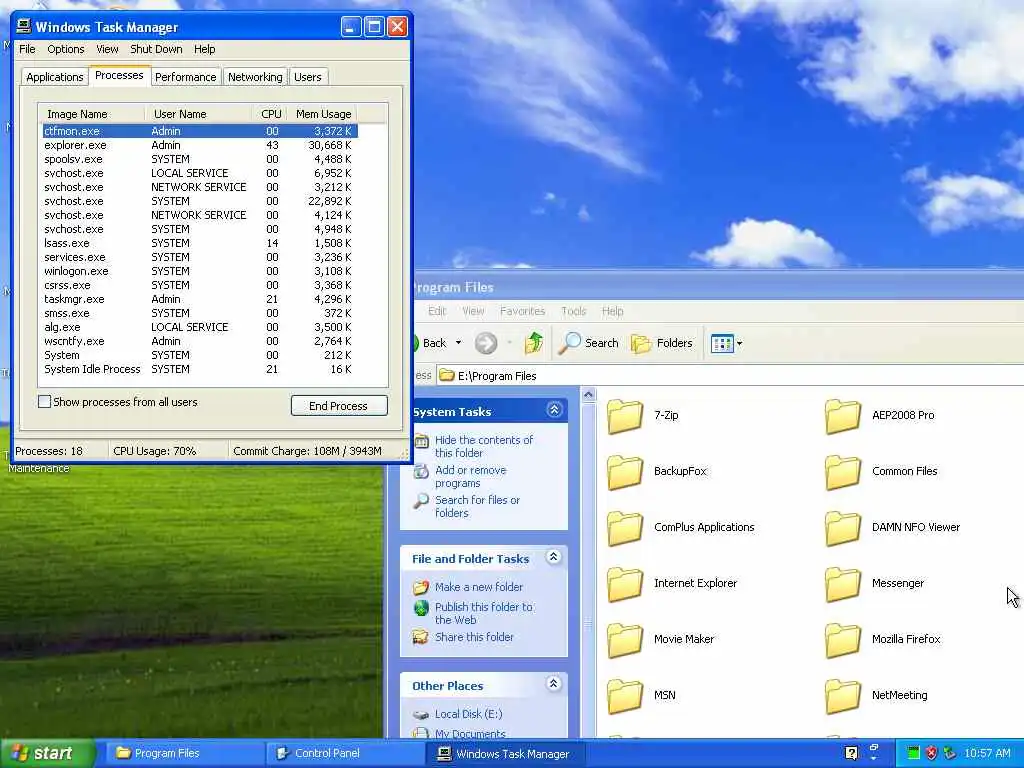Open the Start menu button
Image resolution: width=1024 pixels, height=768 pixels.
pos(46,753)
